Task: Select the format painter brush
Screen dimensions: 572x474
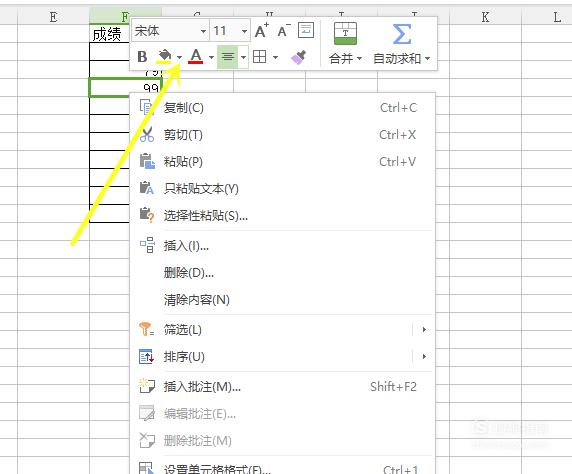Action: pos(298,57)
